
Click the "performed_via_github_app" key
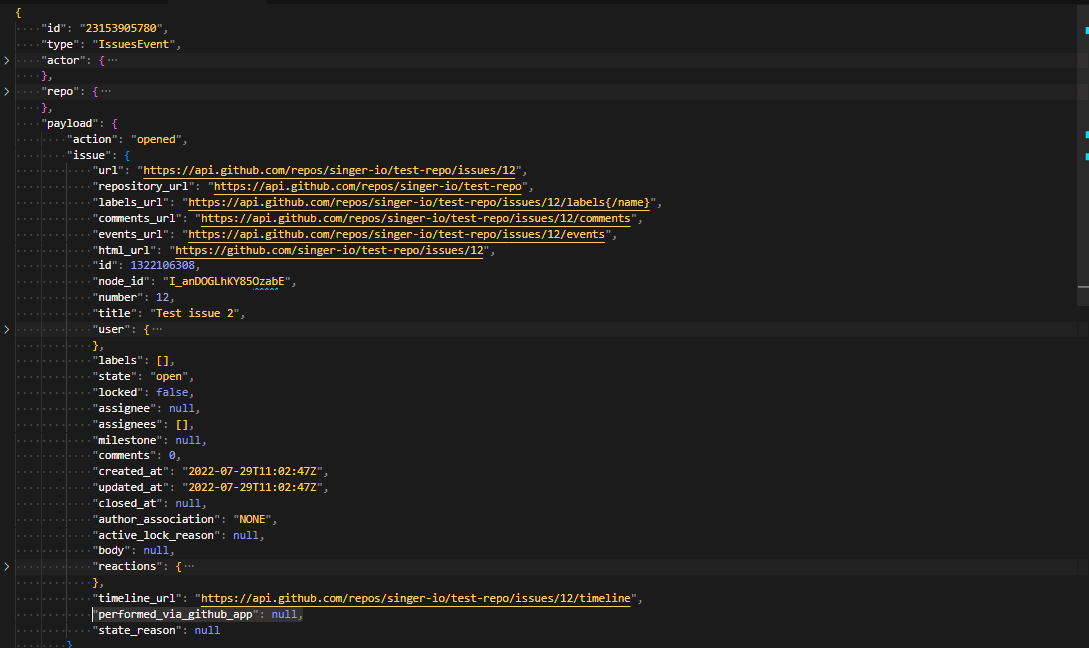point(175,615)
